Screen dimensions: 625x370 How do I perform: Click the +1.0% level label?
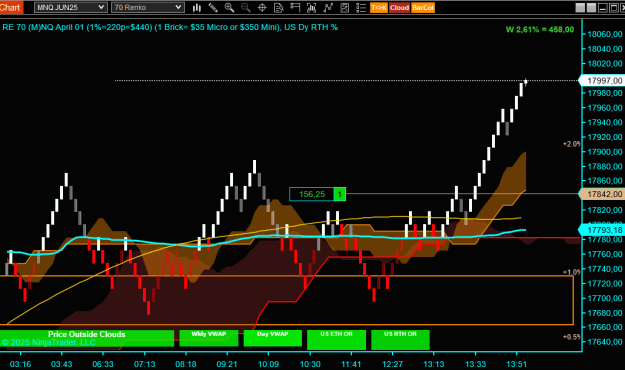coord(571,272)
